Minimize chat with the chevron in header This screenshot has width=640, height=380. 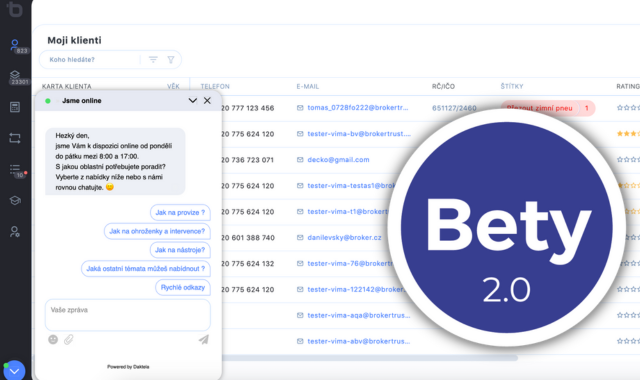[x=193, y=100]
